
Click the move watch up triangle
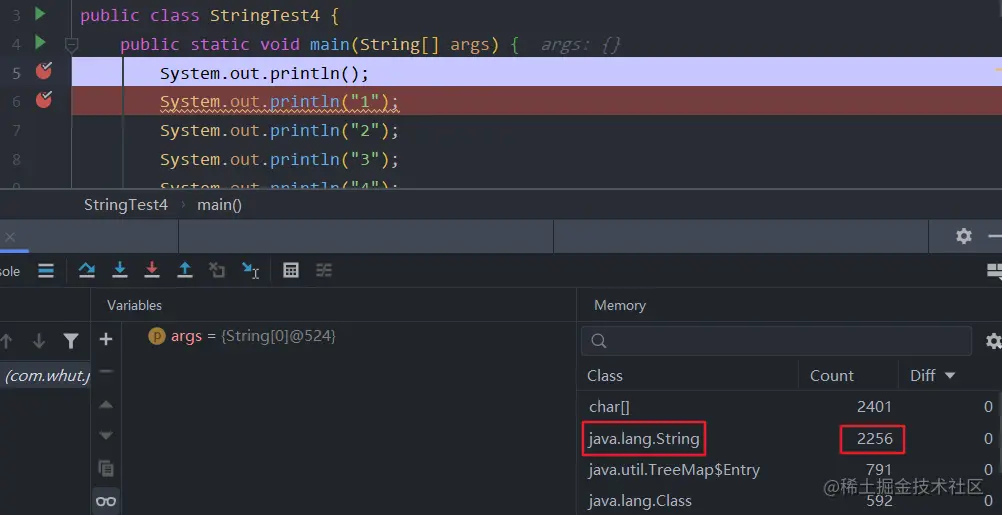pos(106,404)
